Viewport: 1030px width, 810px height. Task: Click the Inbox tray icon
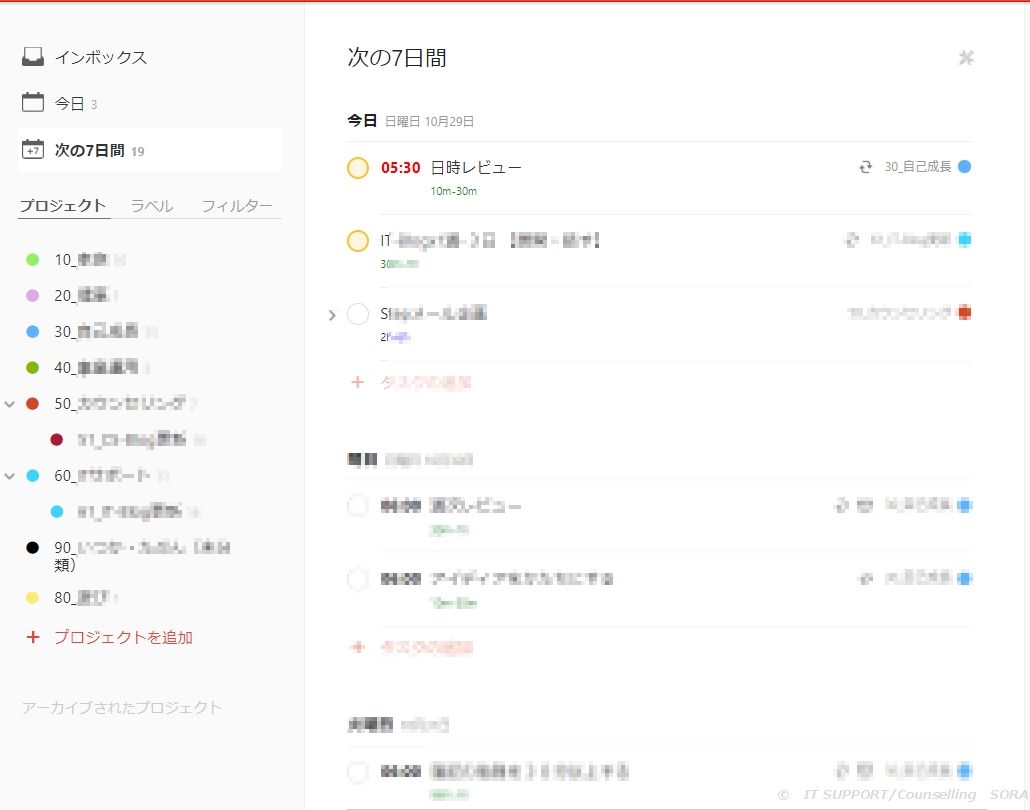click(33, 57)
